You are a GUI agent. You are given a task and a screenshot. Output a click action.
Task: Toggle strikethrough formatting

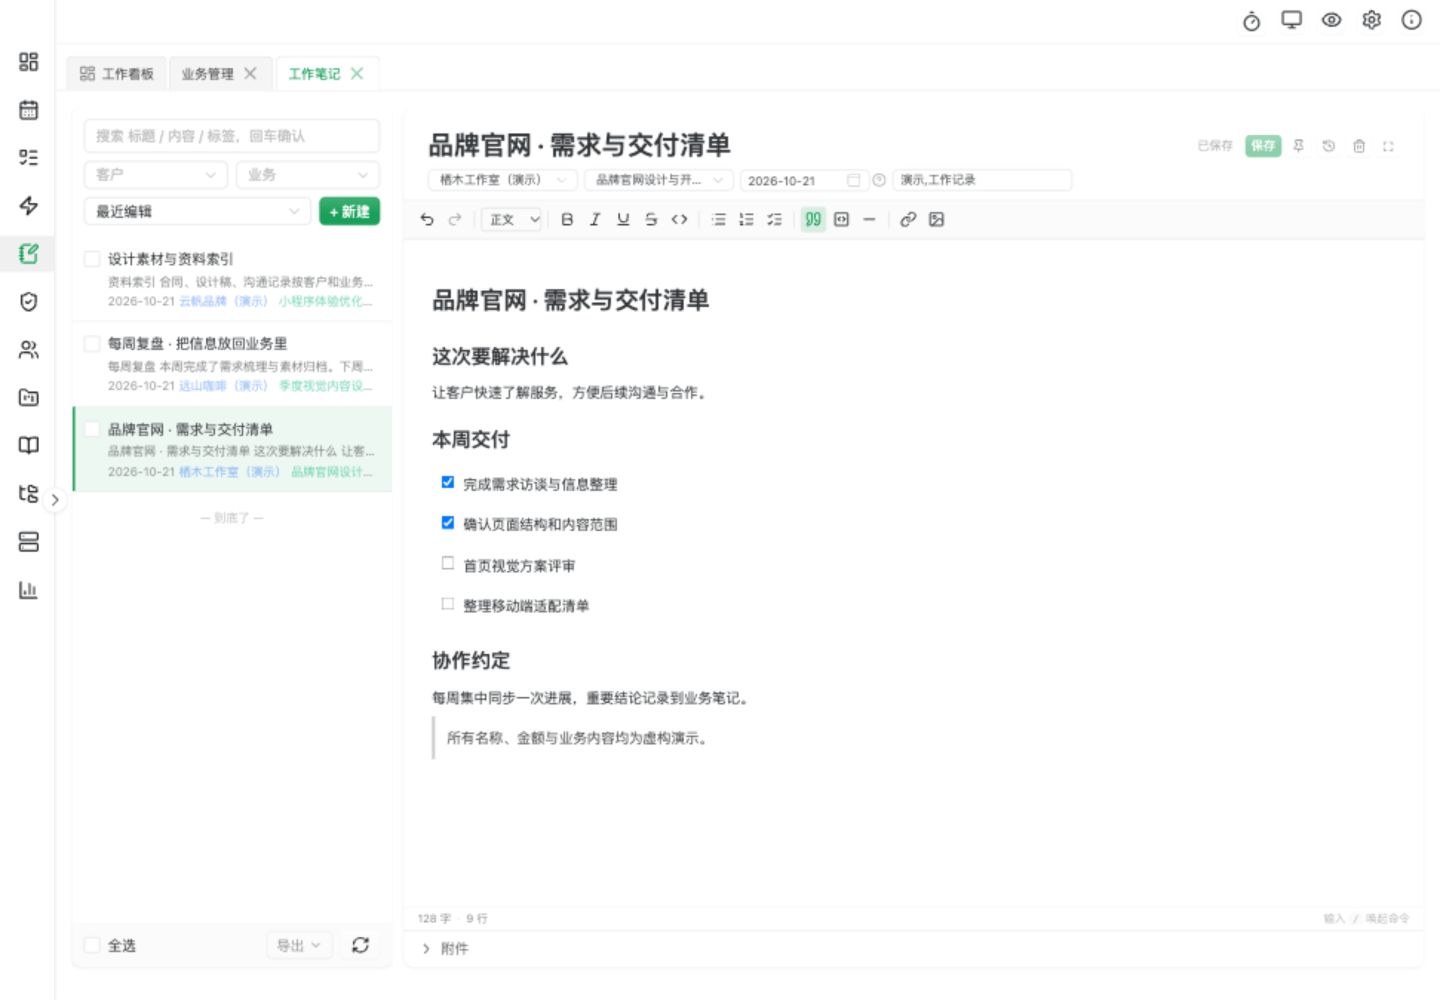651,219
